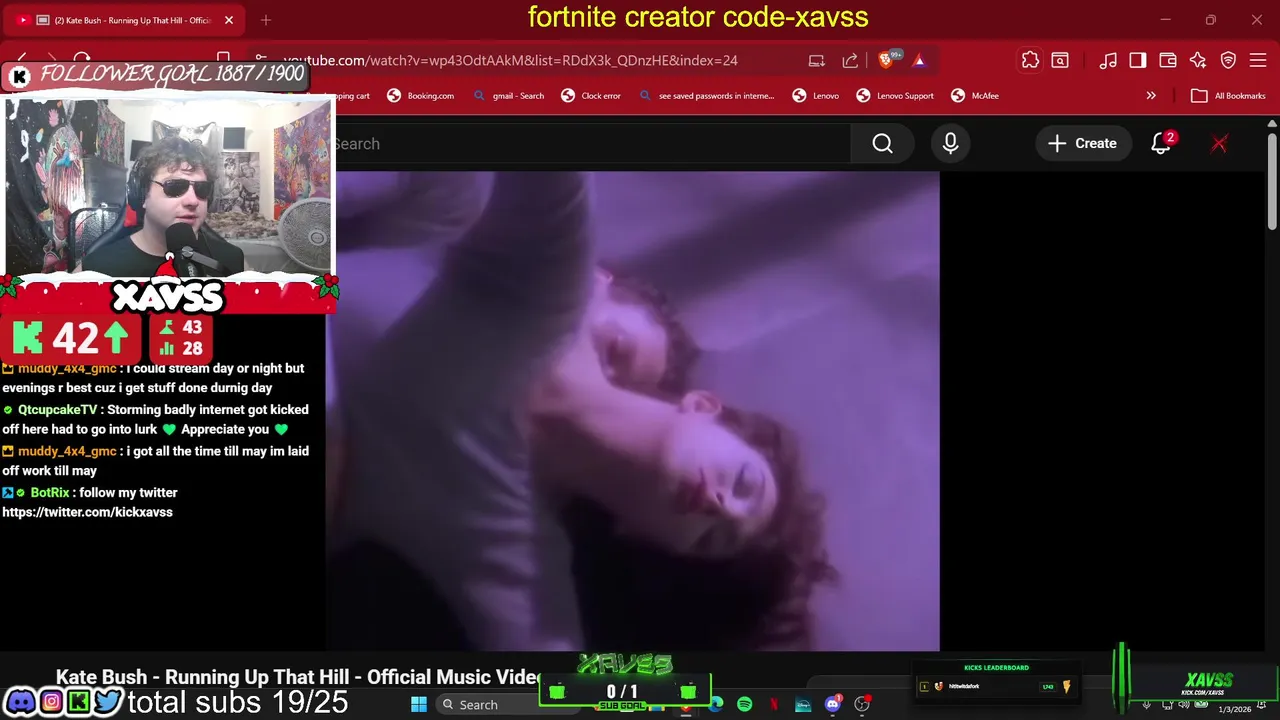The height and width of the screenshot is (720, 1280).
Task: Open the saved passwords bookmark
Action: tap(706, 96)
